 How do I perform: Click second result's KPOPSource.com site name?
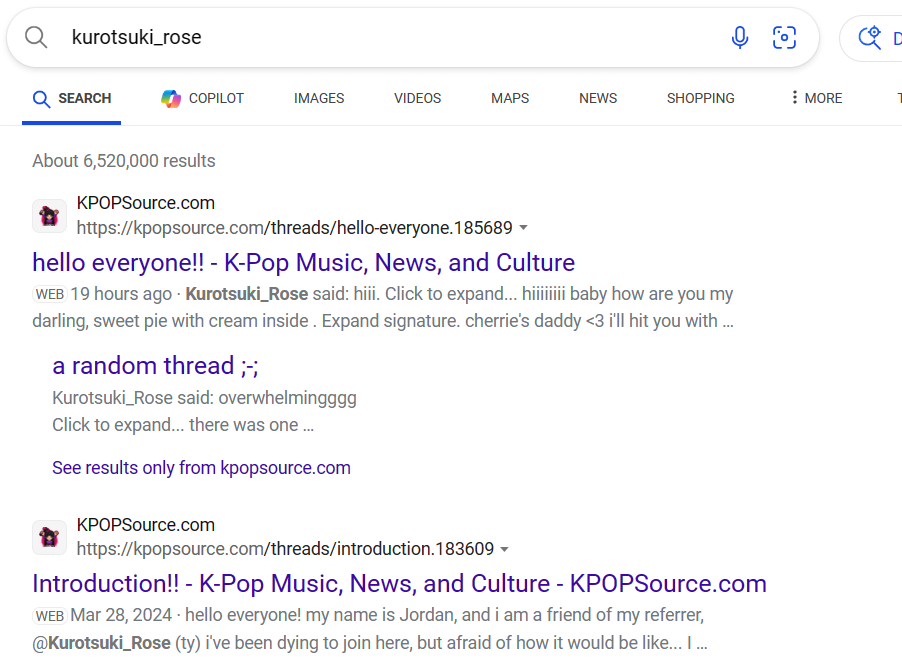pyautogui.click(x=146, y=525)
